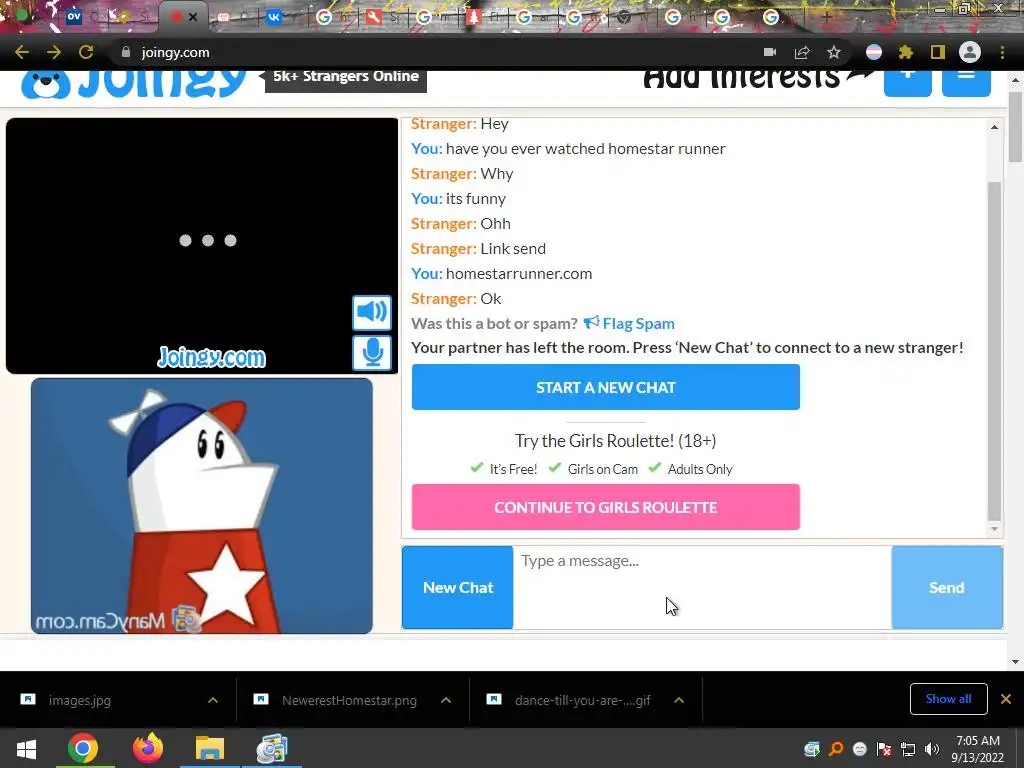Screen dimensions: 1024x768
Task: Click the chat log scrollbar down arrow
Action: pos(994,529)
